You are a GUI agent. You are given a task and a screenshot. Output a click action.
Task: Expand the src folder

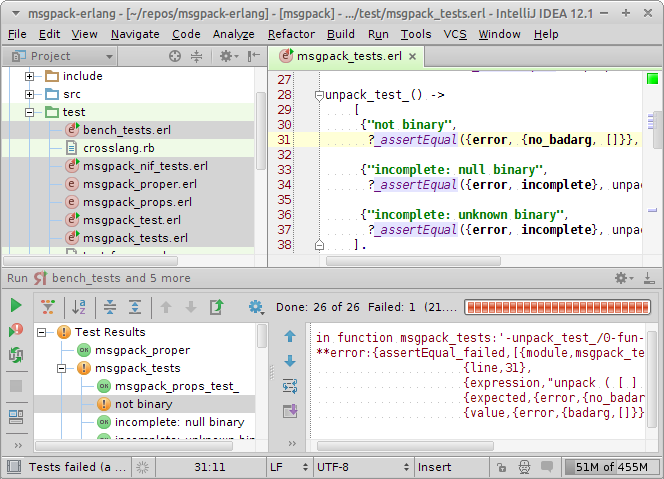click(x=29, y=94)
